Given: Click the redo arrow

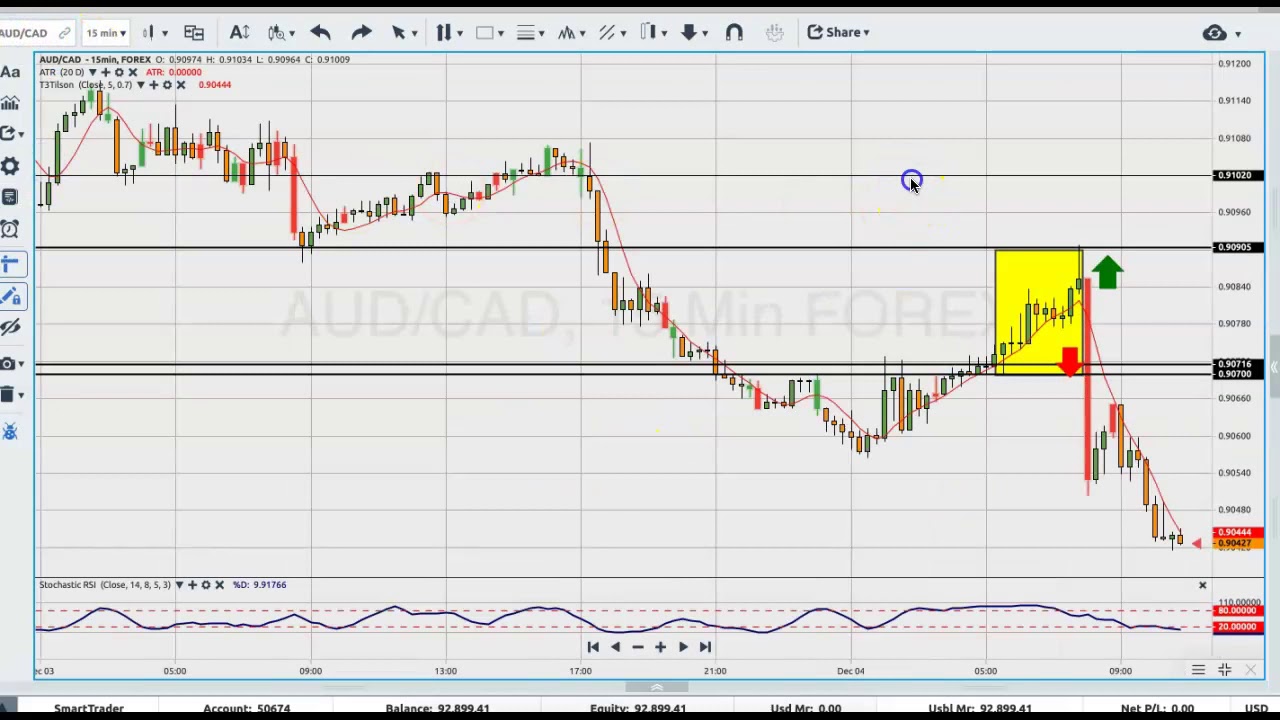Looking at the screenshot, I should 361,33.
